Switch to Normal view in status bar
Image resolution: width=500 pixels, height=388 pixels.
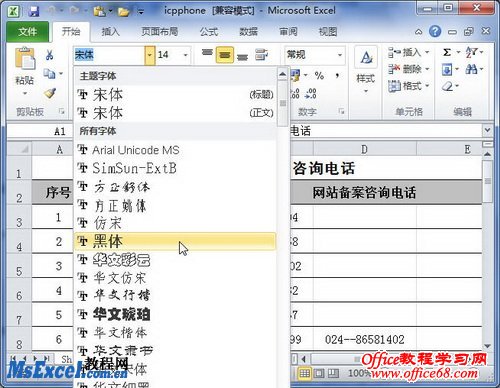(x=304, y=373)
